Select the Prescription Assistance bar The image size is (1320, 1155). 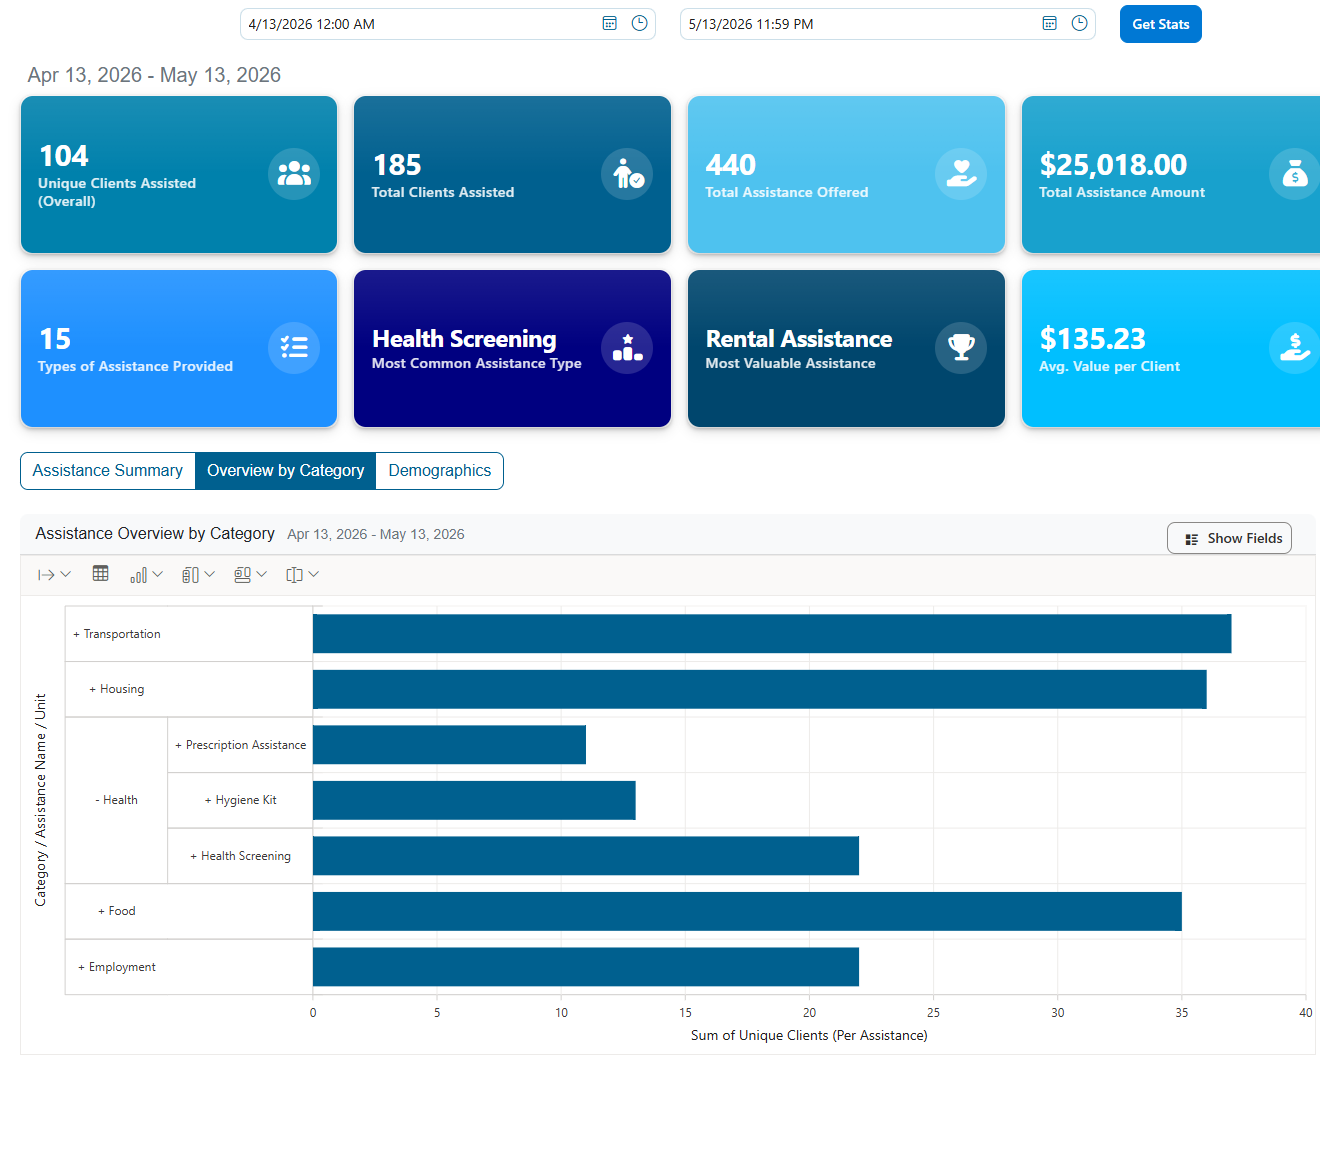449,745
